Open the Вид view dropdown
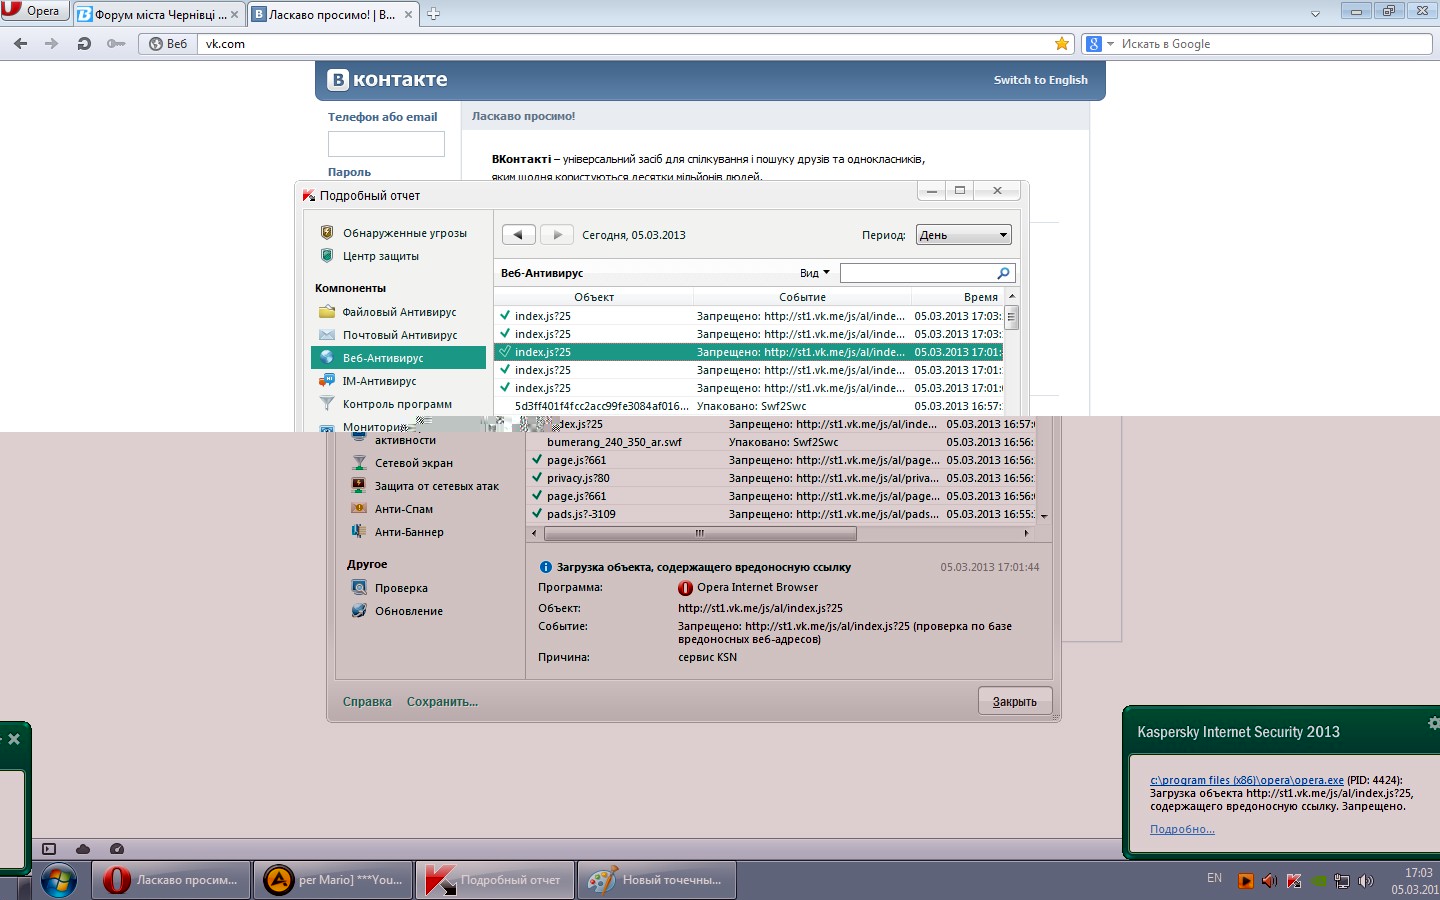 click(814, 273)
